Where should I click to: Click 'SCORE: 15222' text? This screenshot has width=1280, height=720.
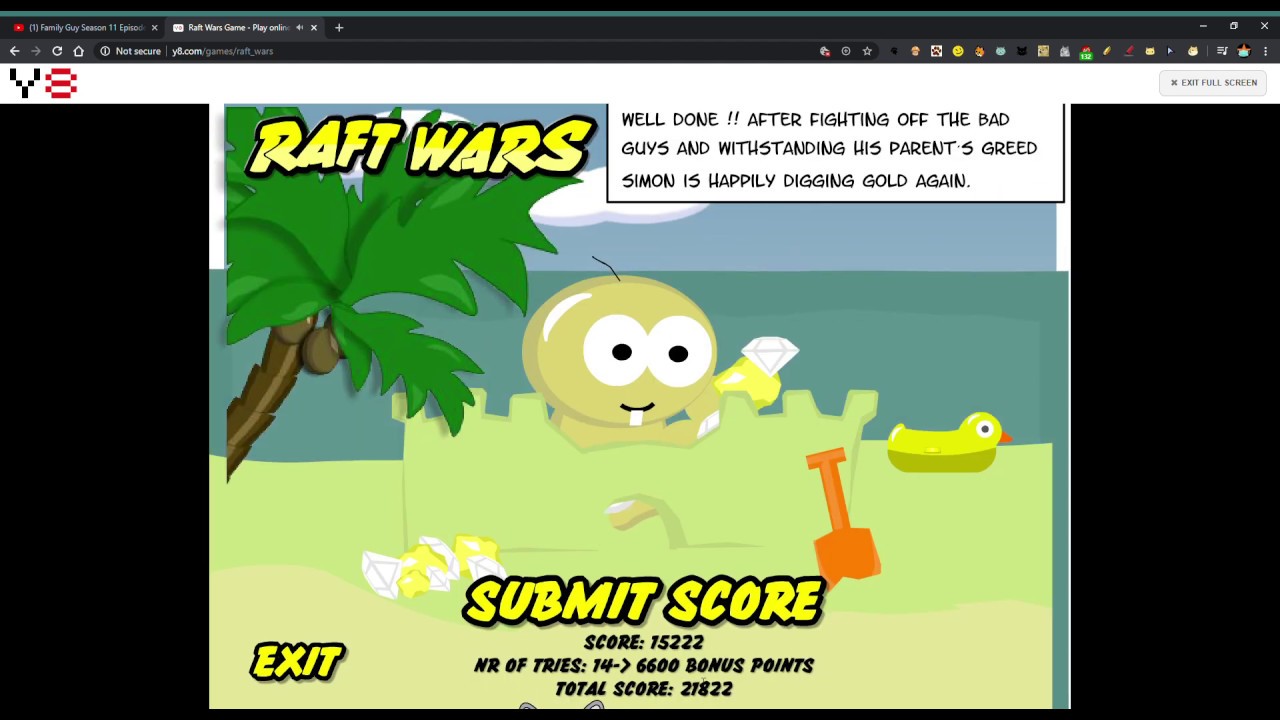[644, 643]
